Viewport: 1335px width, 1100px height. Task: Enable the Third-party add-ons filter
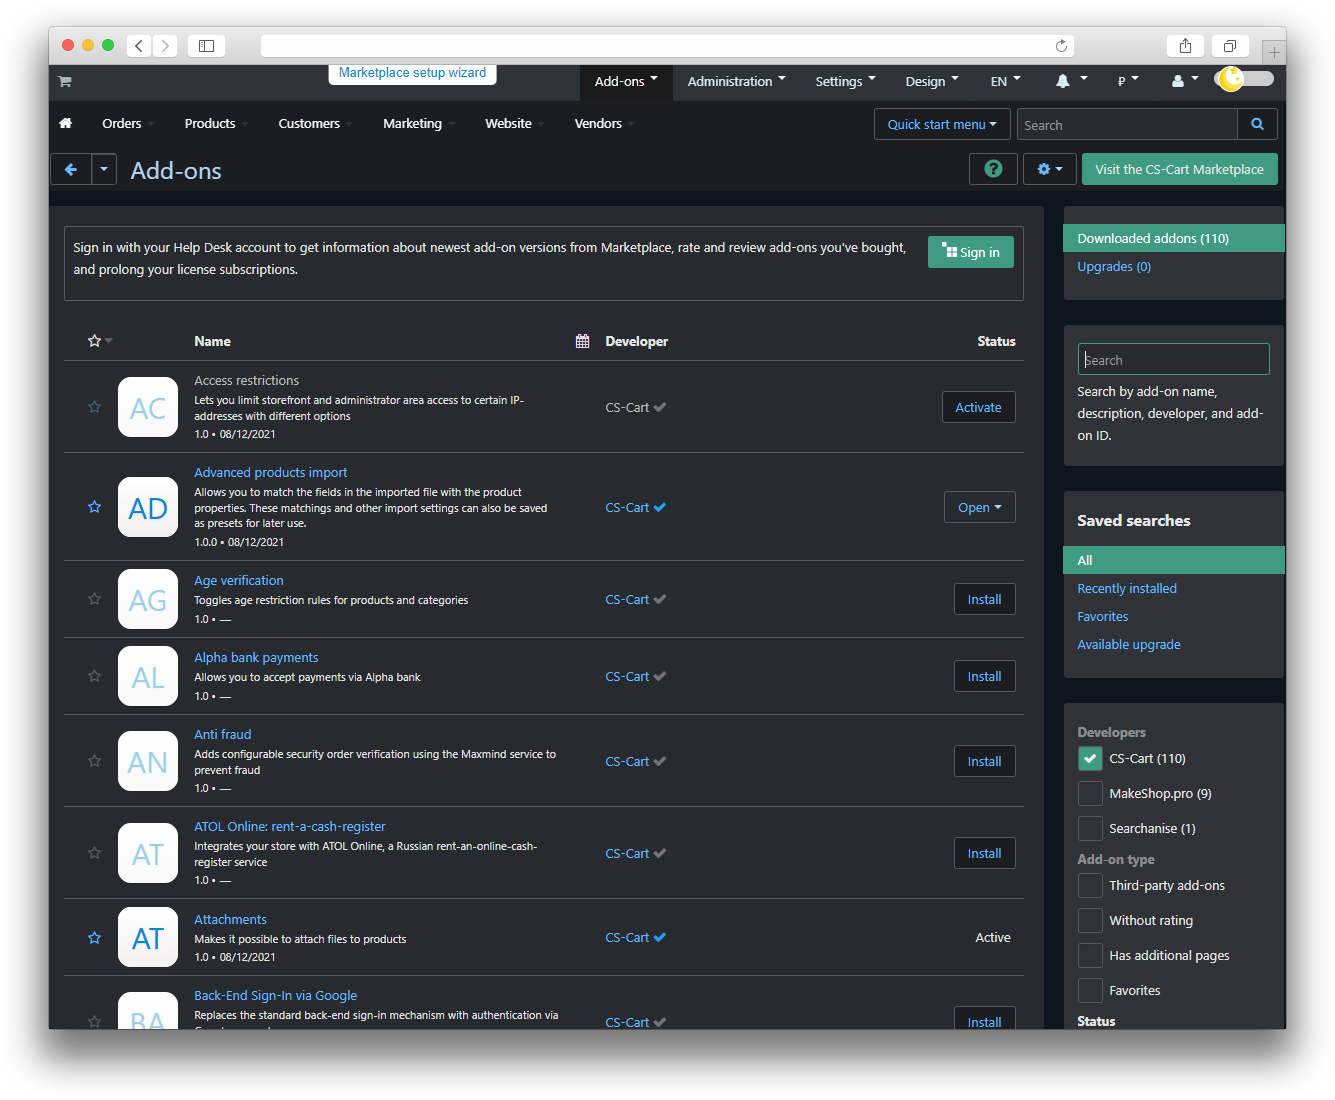1090,886
